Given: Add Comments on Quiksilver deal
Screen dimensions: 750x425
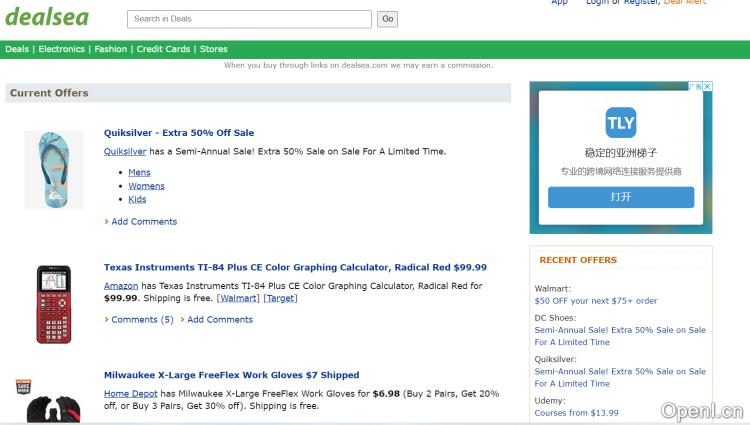Looking at the screenshot, I should [144, 222].
